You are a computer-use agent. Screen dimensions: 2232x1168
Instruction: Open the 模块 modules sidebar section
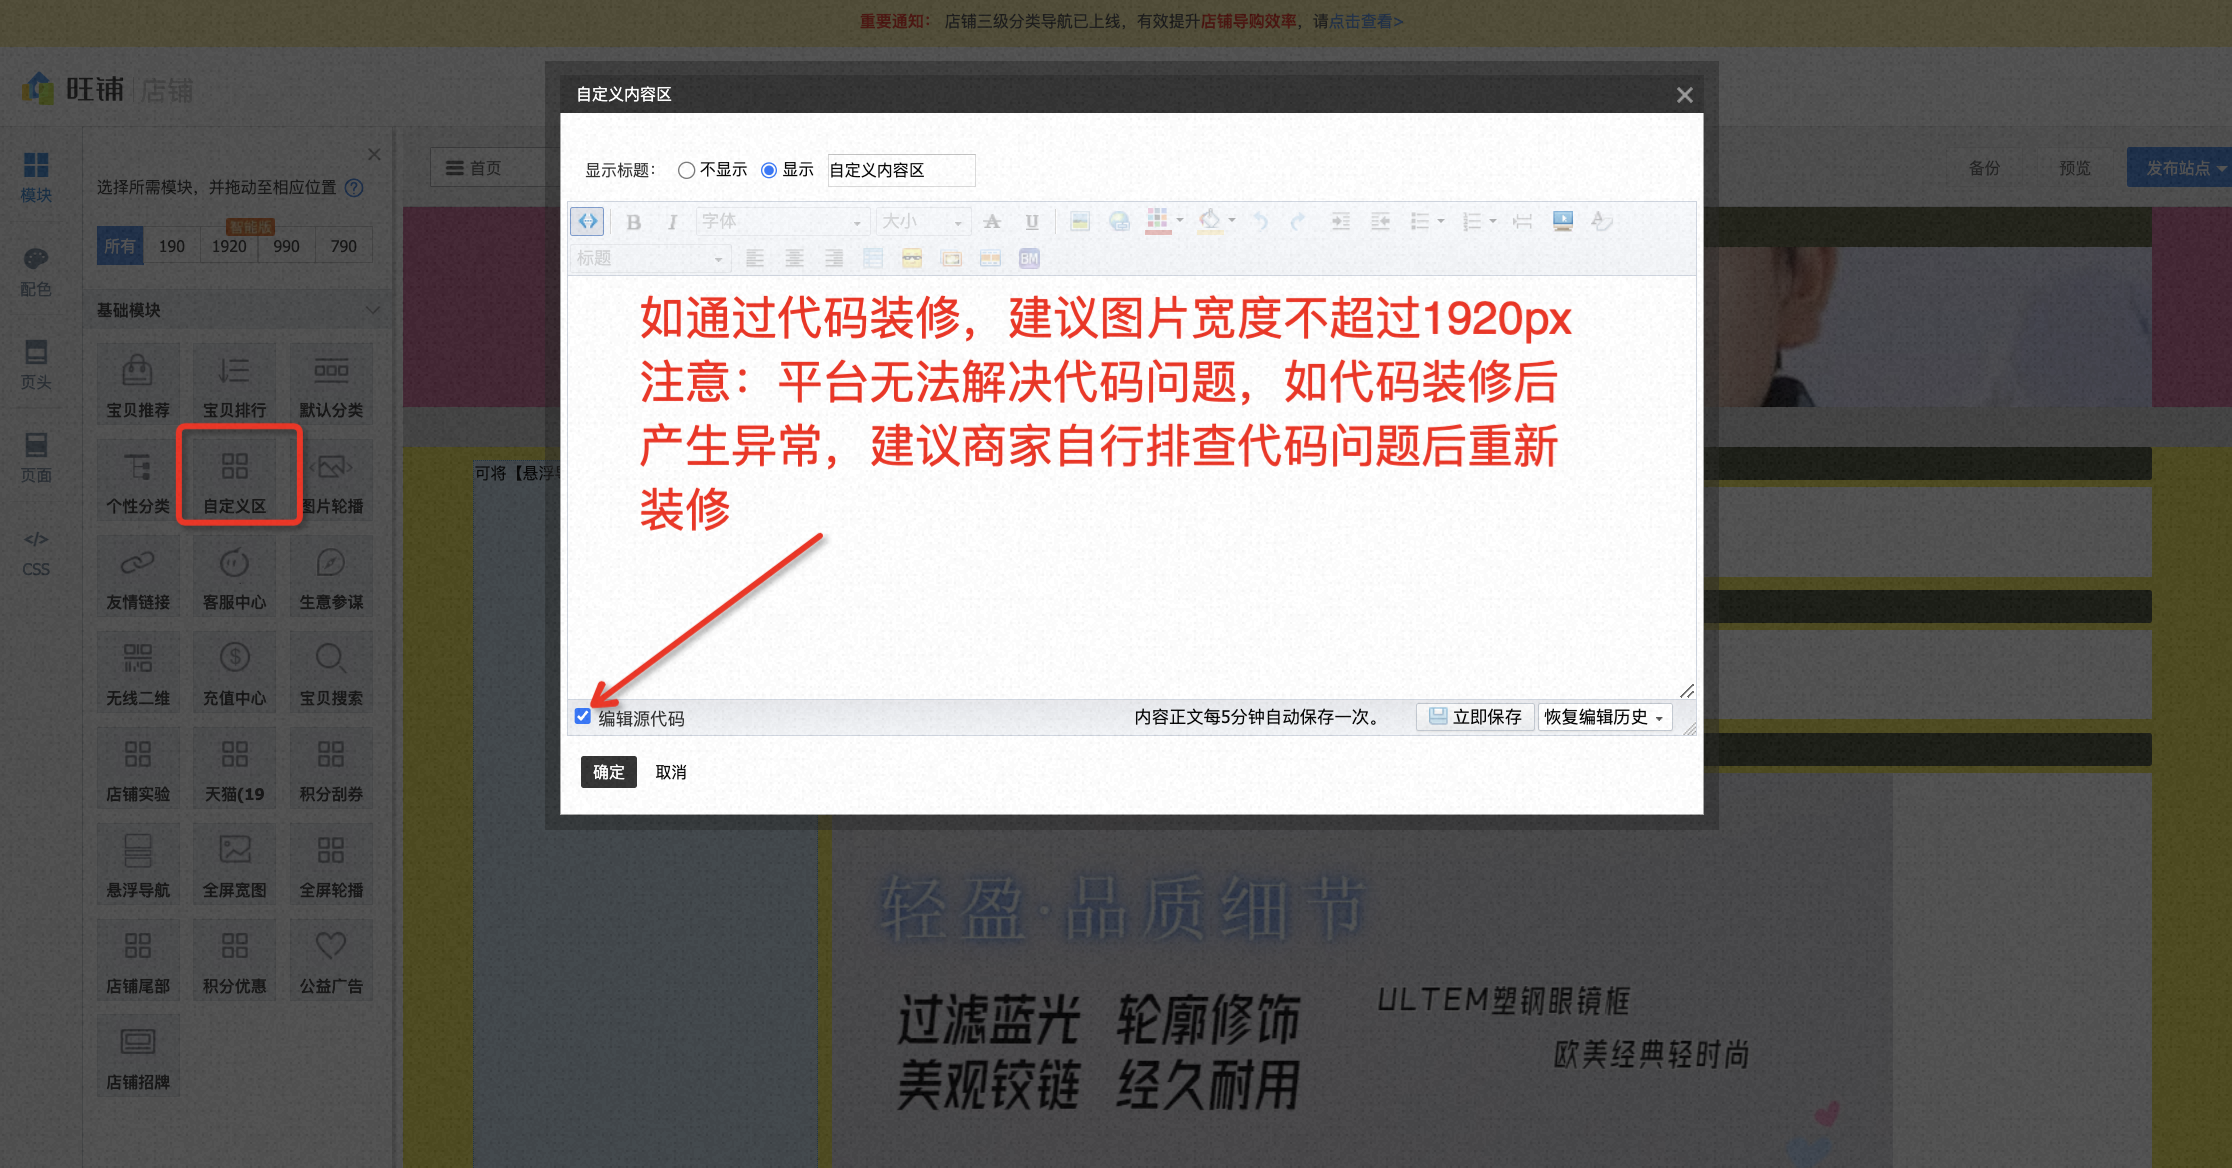36,177
